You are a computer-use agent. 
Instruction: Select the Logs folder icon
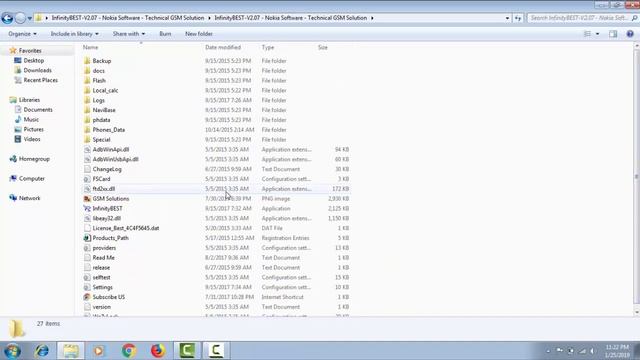87,100
